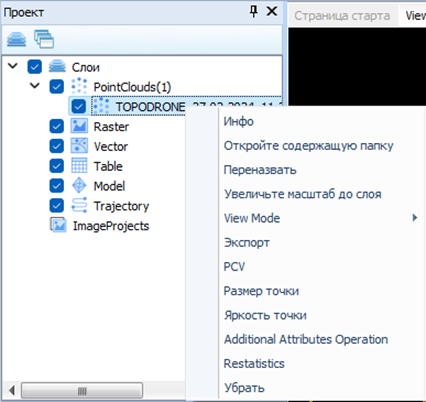Toggle the Table checkbox
This screenshot has height=402, width=426.
pyautogui.click(x=57, y=166)
